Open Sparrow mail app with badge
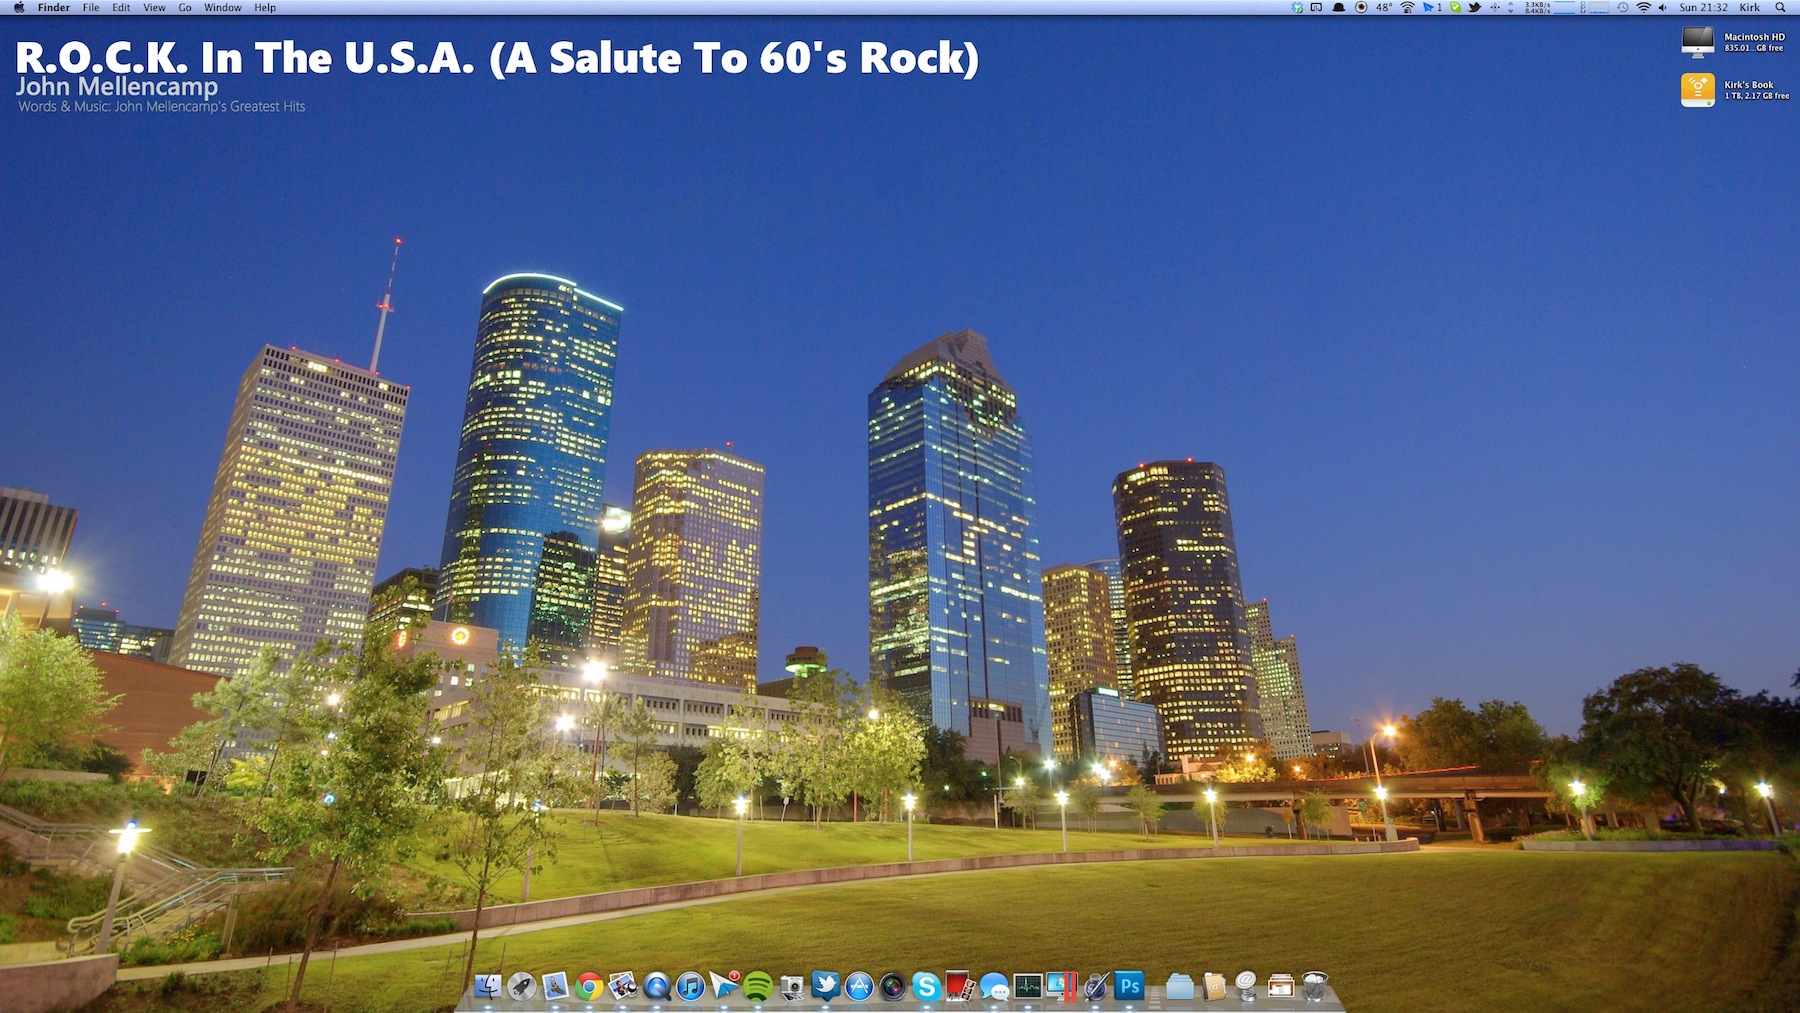This screenshot has height=1013, width=1800. tap(725, 987)
